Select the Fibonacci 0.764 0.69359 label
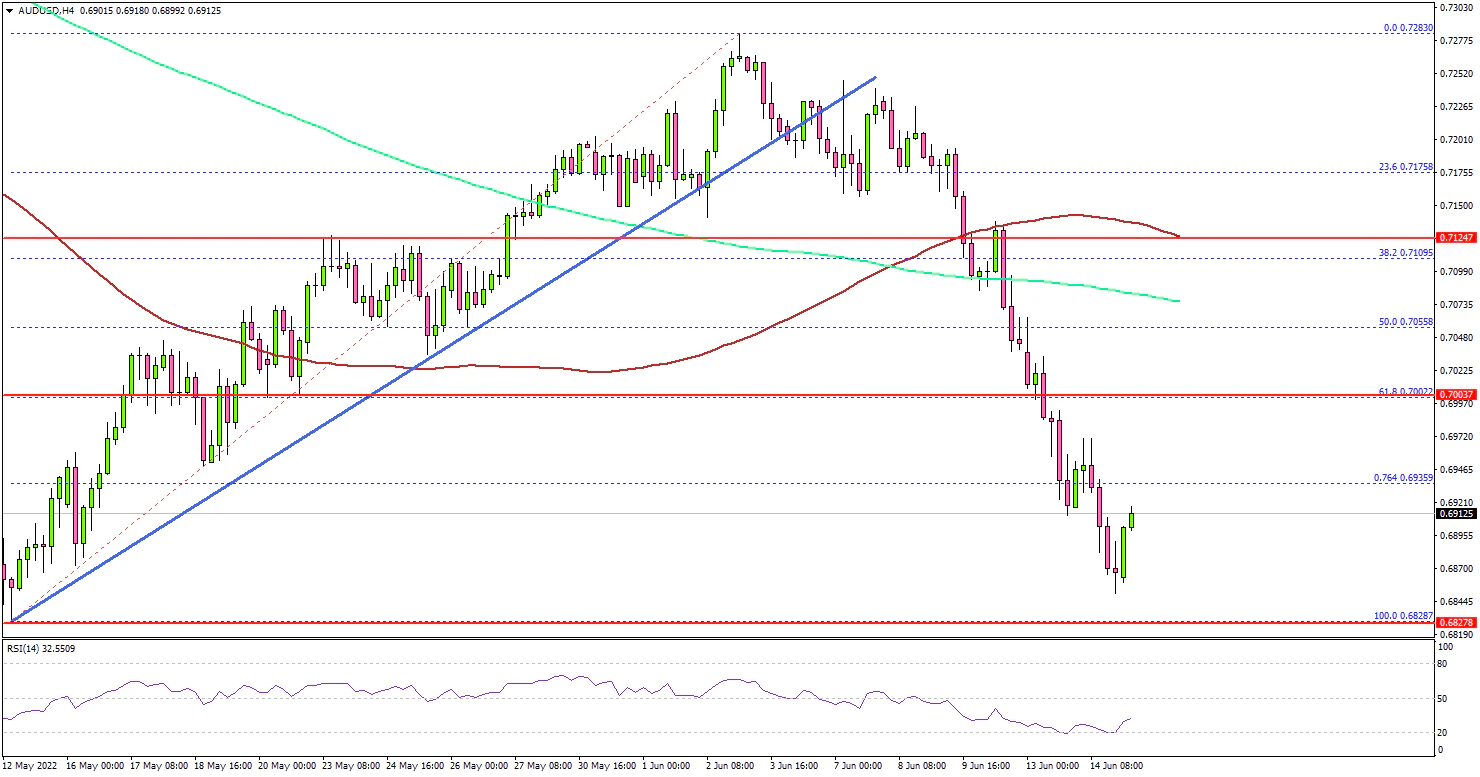This screenshot has width=1480, height=777. pos(1402,478)
